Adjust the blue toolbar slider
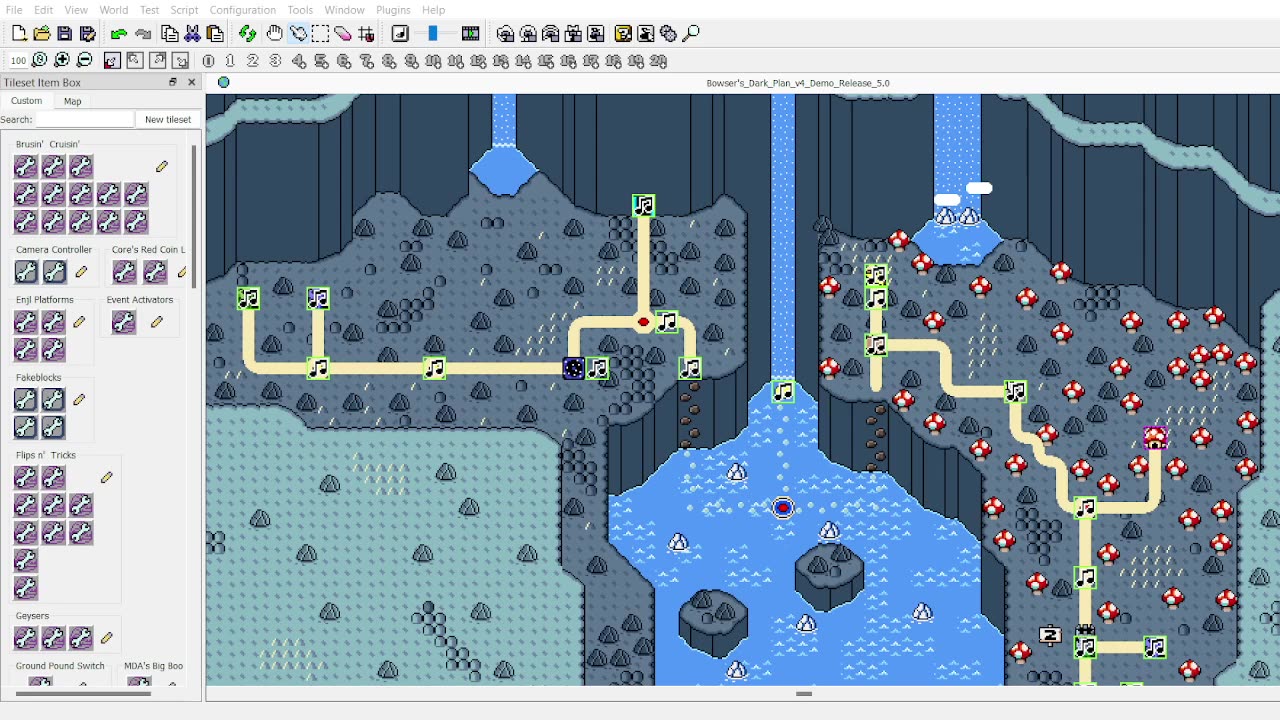The width and height of the screenshot is (1280, 720). tap(433, 34)
